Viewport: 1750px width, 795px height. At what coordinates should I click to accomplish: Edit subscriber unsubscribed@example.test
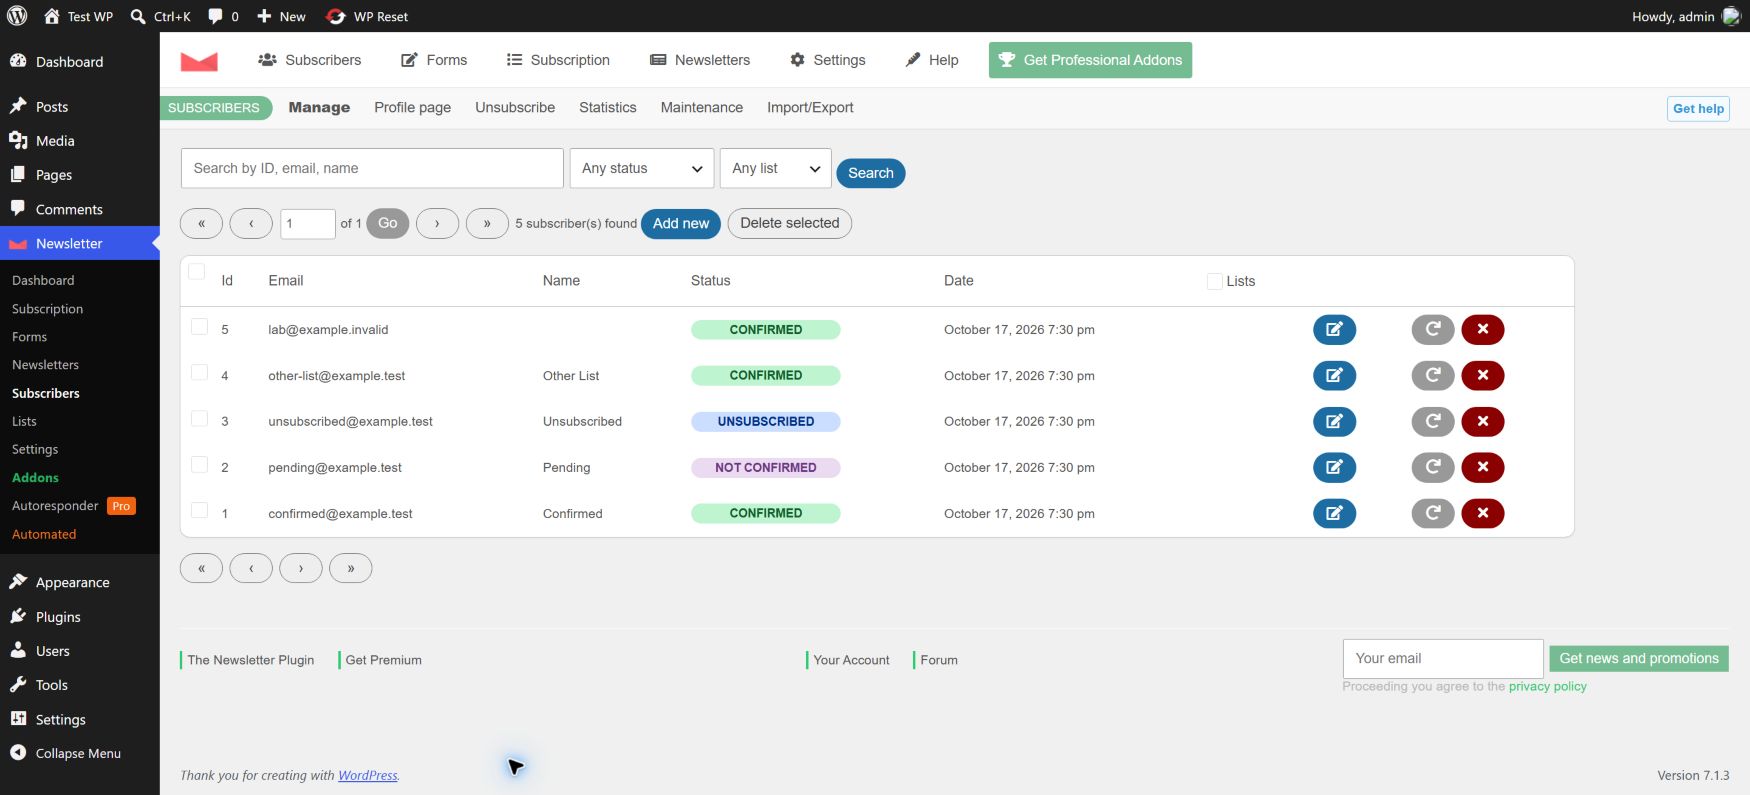1334,421
